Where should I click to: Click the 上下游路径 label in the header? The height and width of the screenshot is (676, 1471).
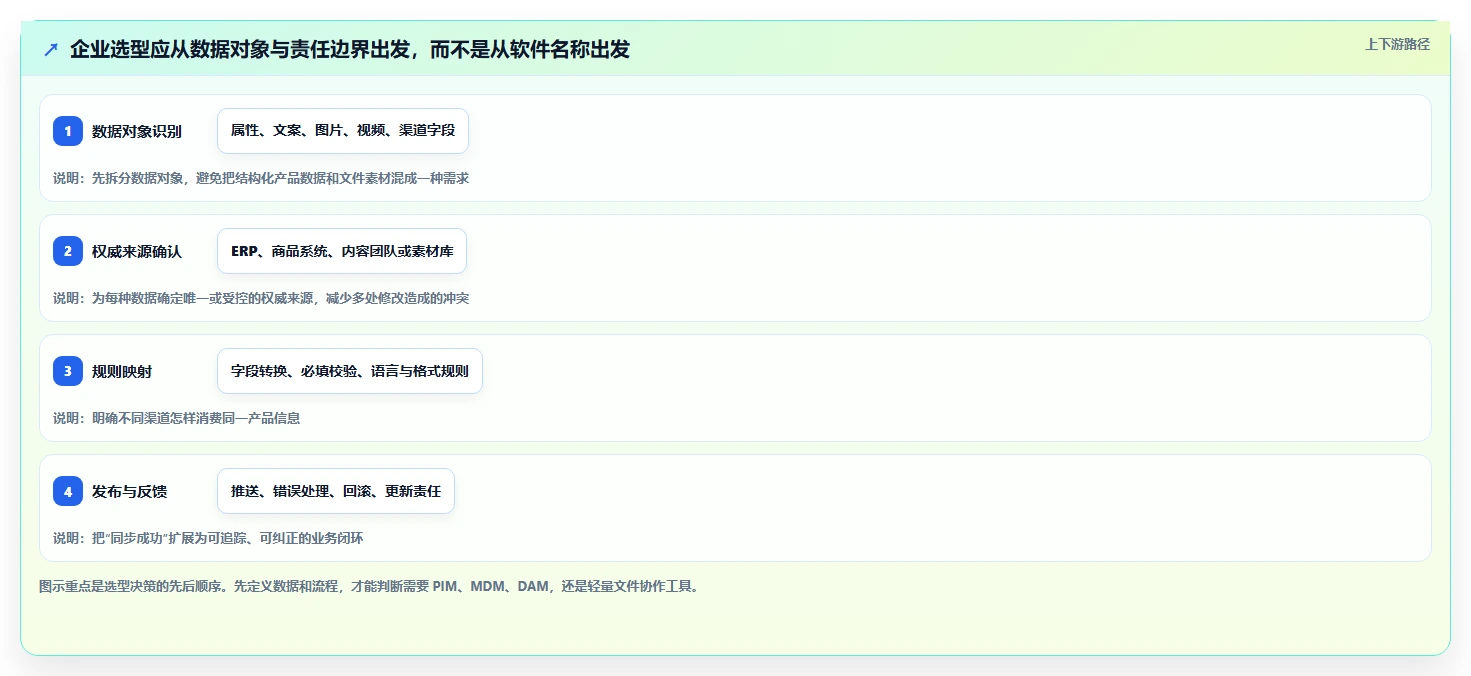coord(1398,44)
